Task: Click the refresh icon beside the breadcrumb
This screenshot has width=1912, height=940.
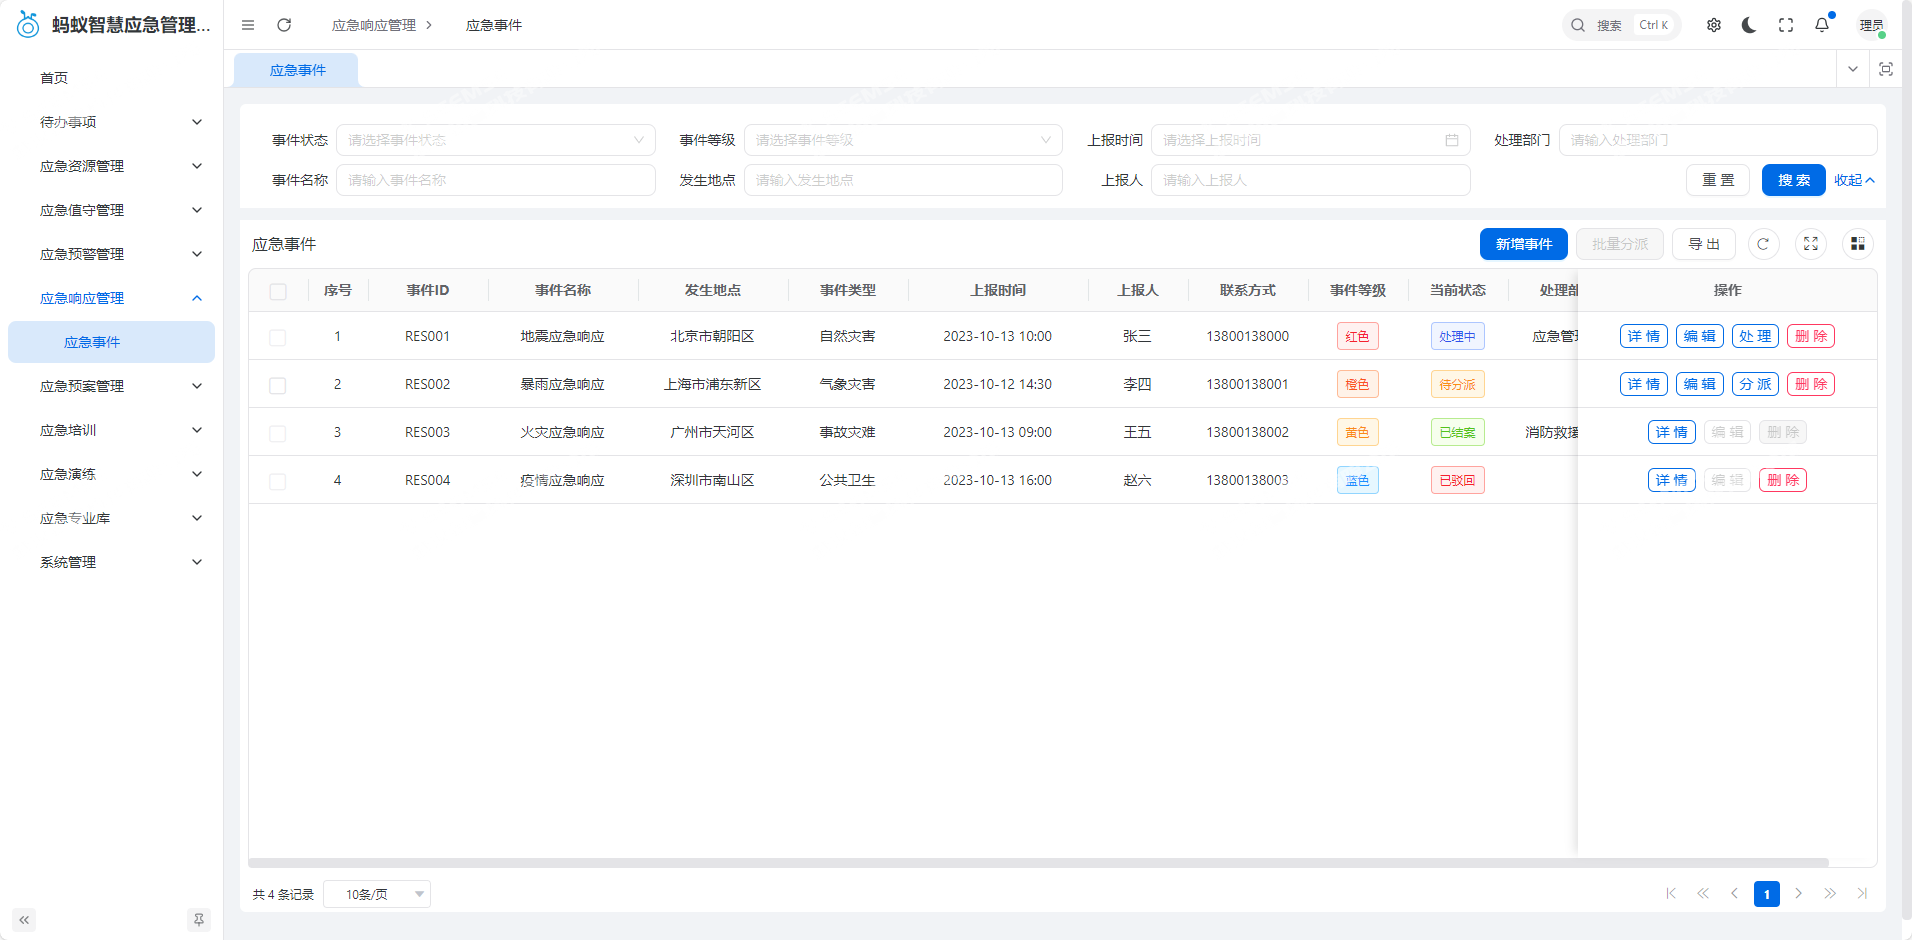Action: pos(284,25)
